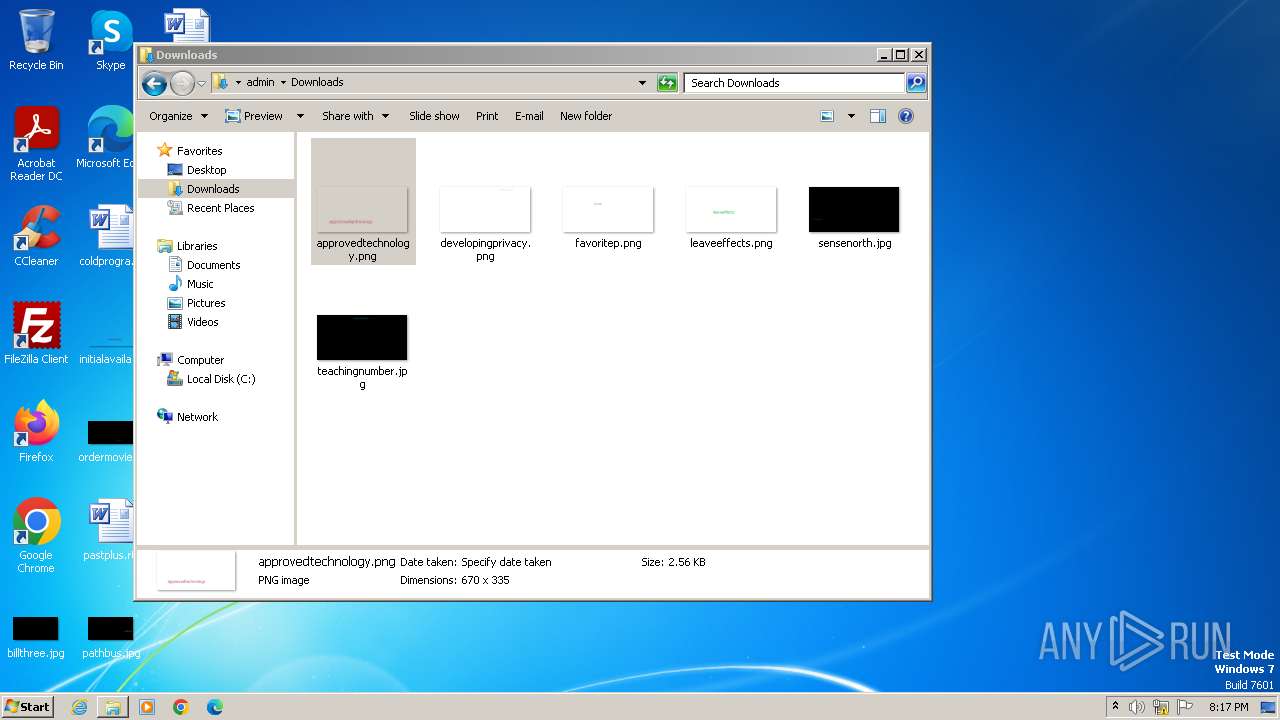Click the Google Chrome desktop icon

pyautogui.click(x=36, y=536)
